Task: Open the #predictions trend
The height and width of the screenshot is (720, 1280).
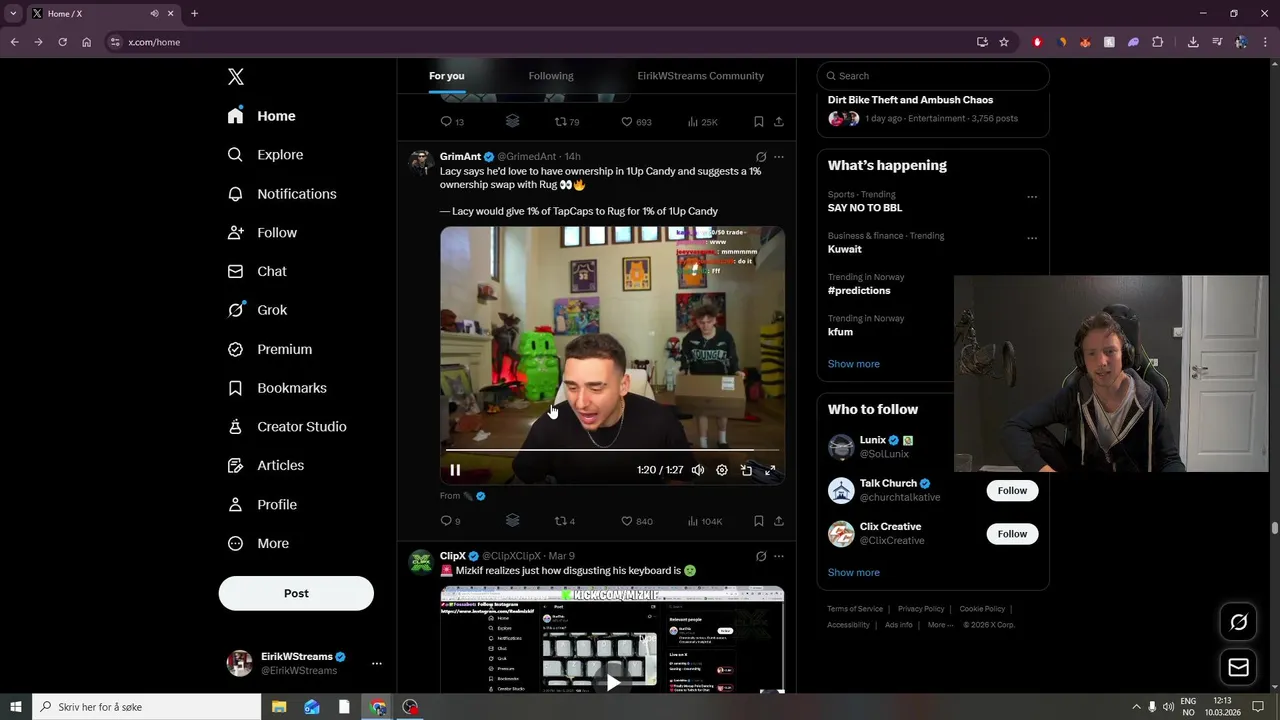Action: click(x=859, y=291)
